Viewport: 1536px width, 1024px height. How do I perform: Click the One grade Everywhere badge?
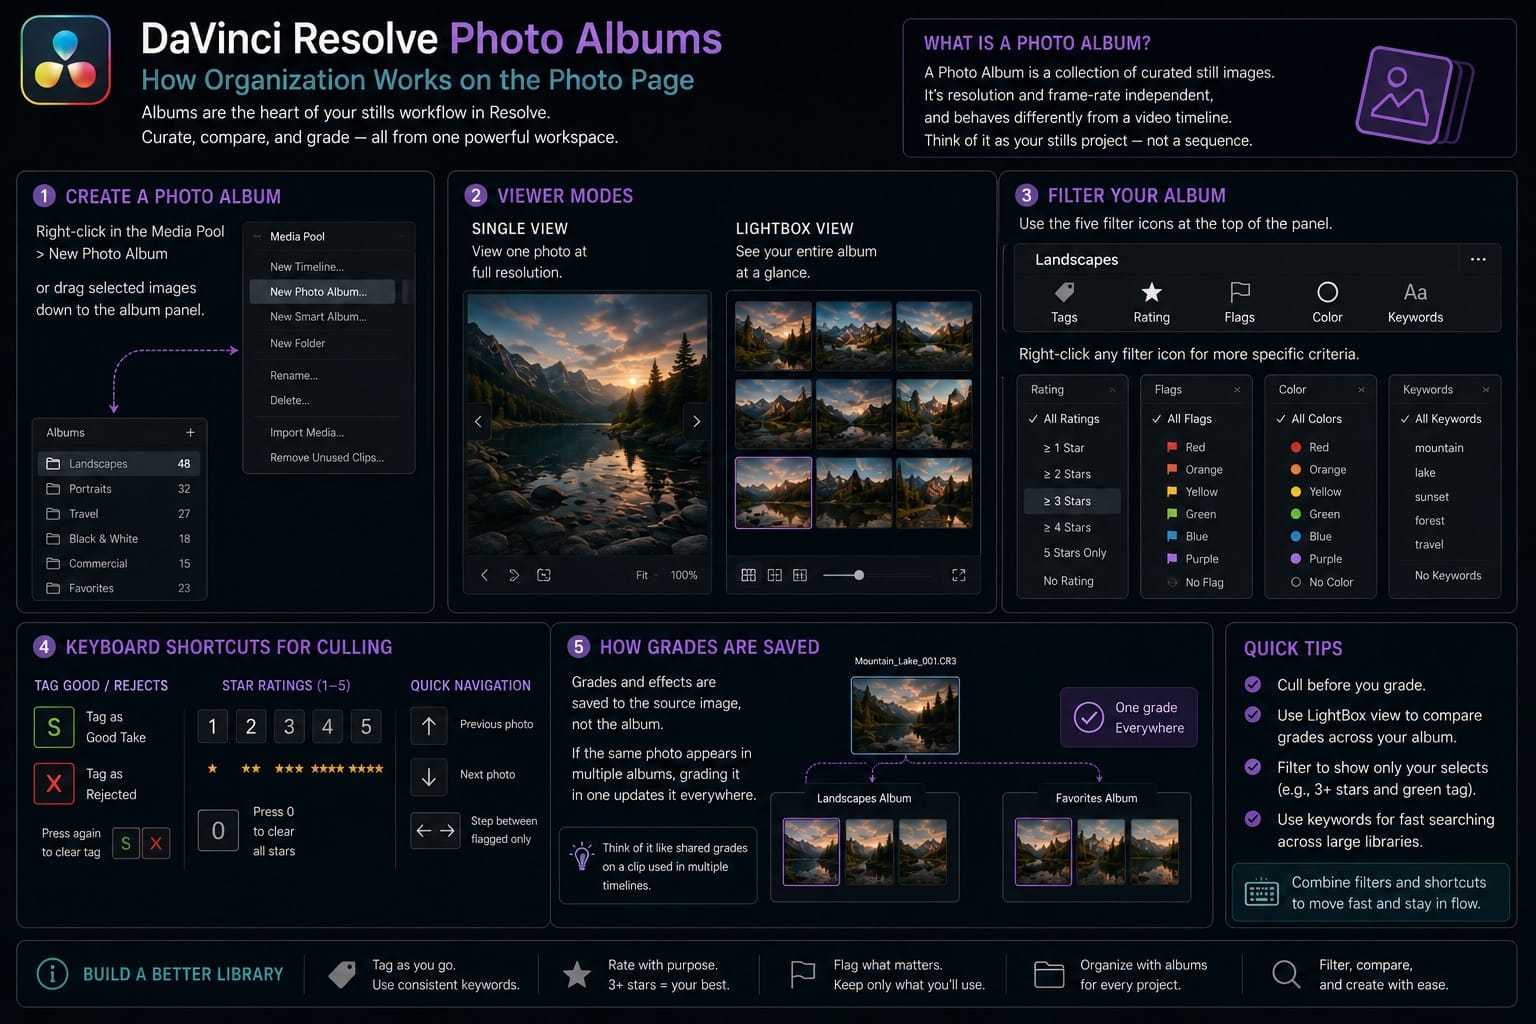pos(1128,717)
